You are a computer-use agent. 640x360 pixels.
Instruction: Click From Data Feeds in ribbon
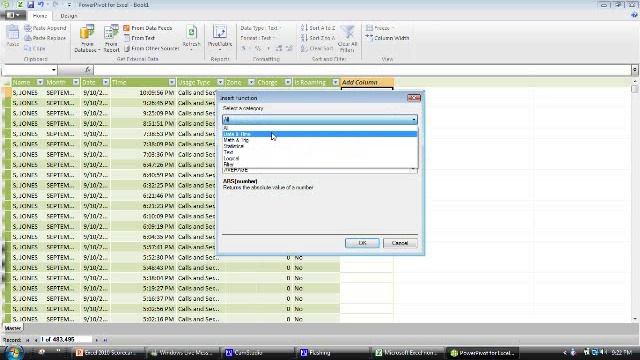click(x=148, y=28)
